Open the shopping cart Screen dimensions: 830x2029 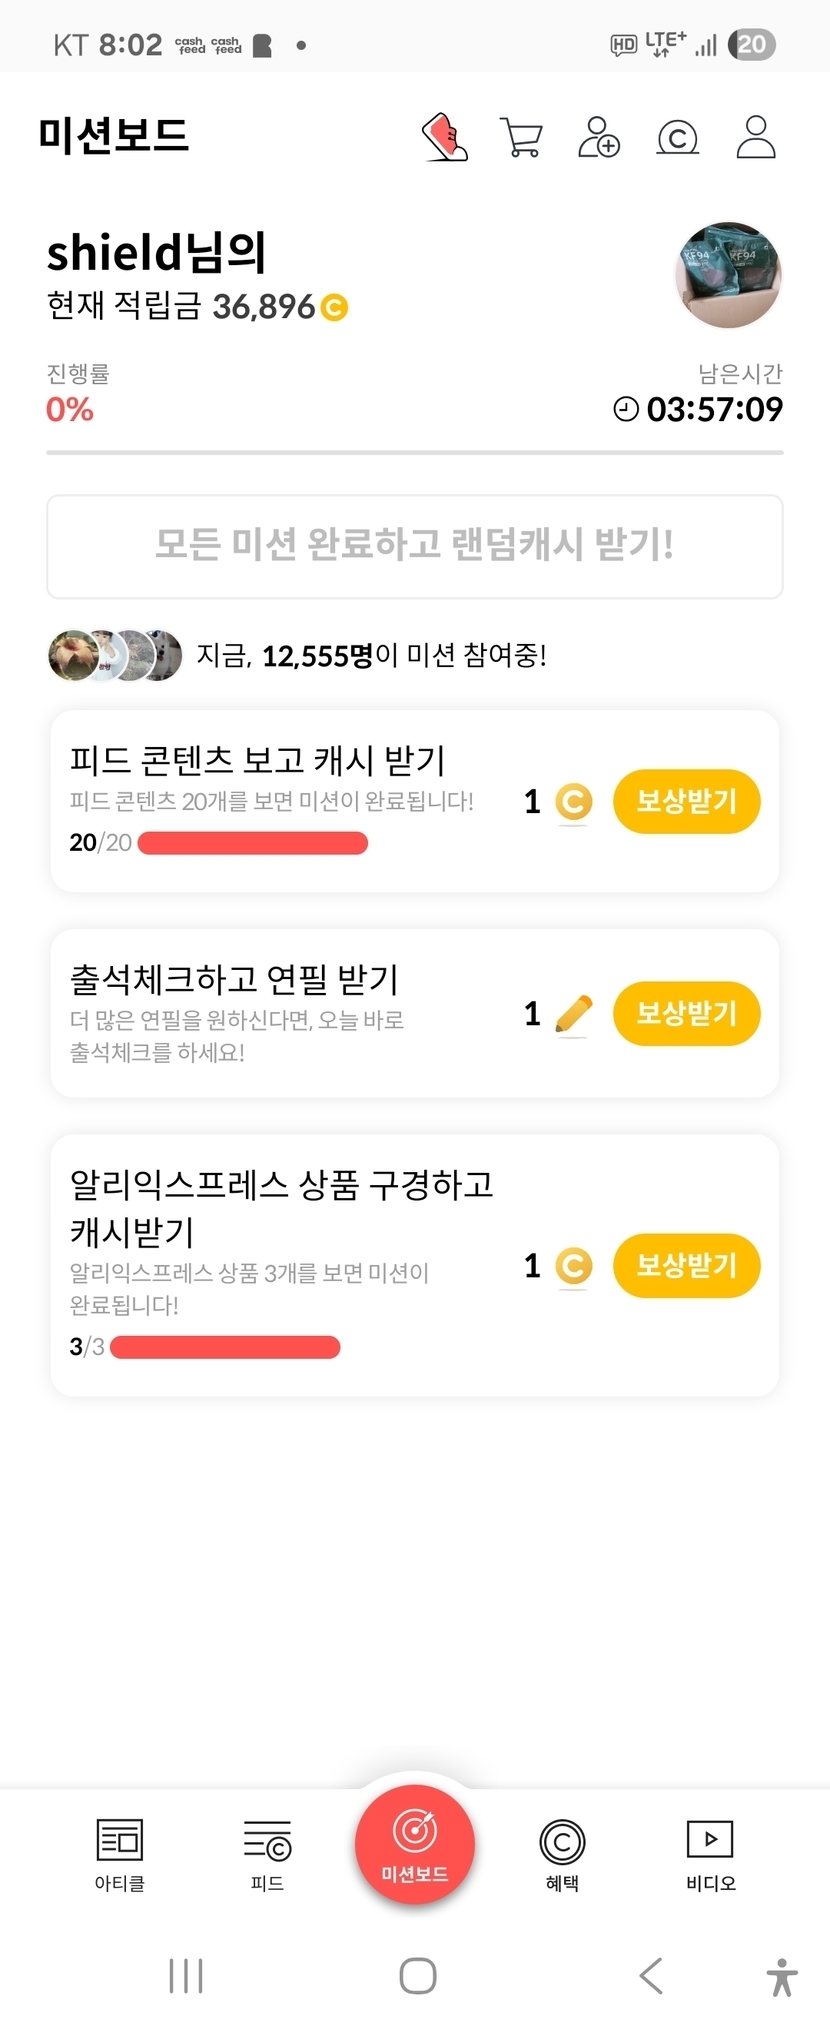pyautogui.click(x=521, y=137)
